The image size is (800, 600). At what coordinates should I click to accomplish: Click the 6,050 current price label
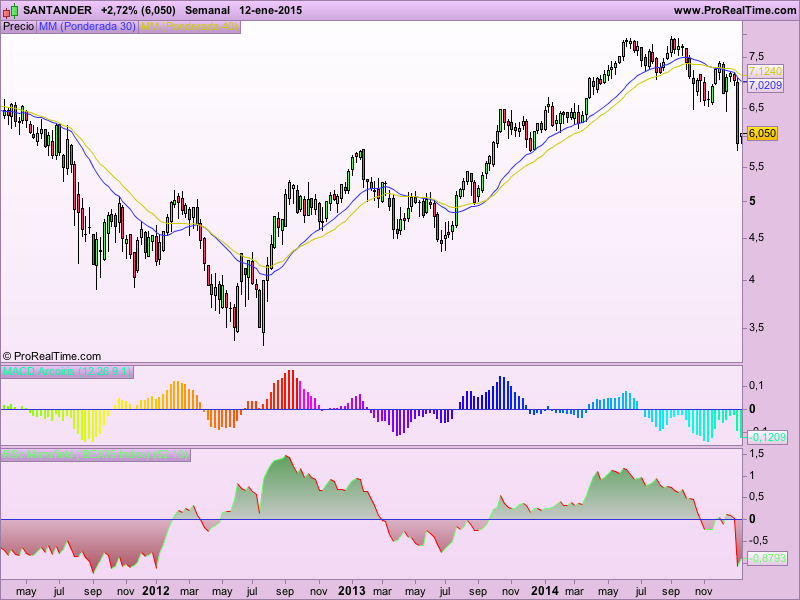click(x=762, y=133)
